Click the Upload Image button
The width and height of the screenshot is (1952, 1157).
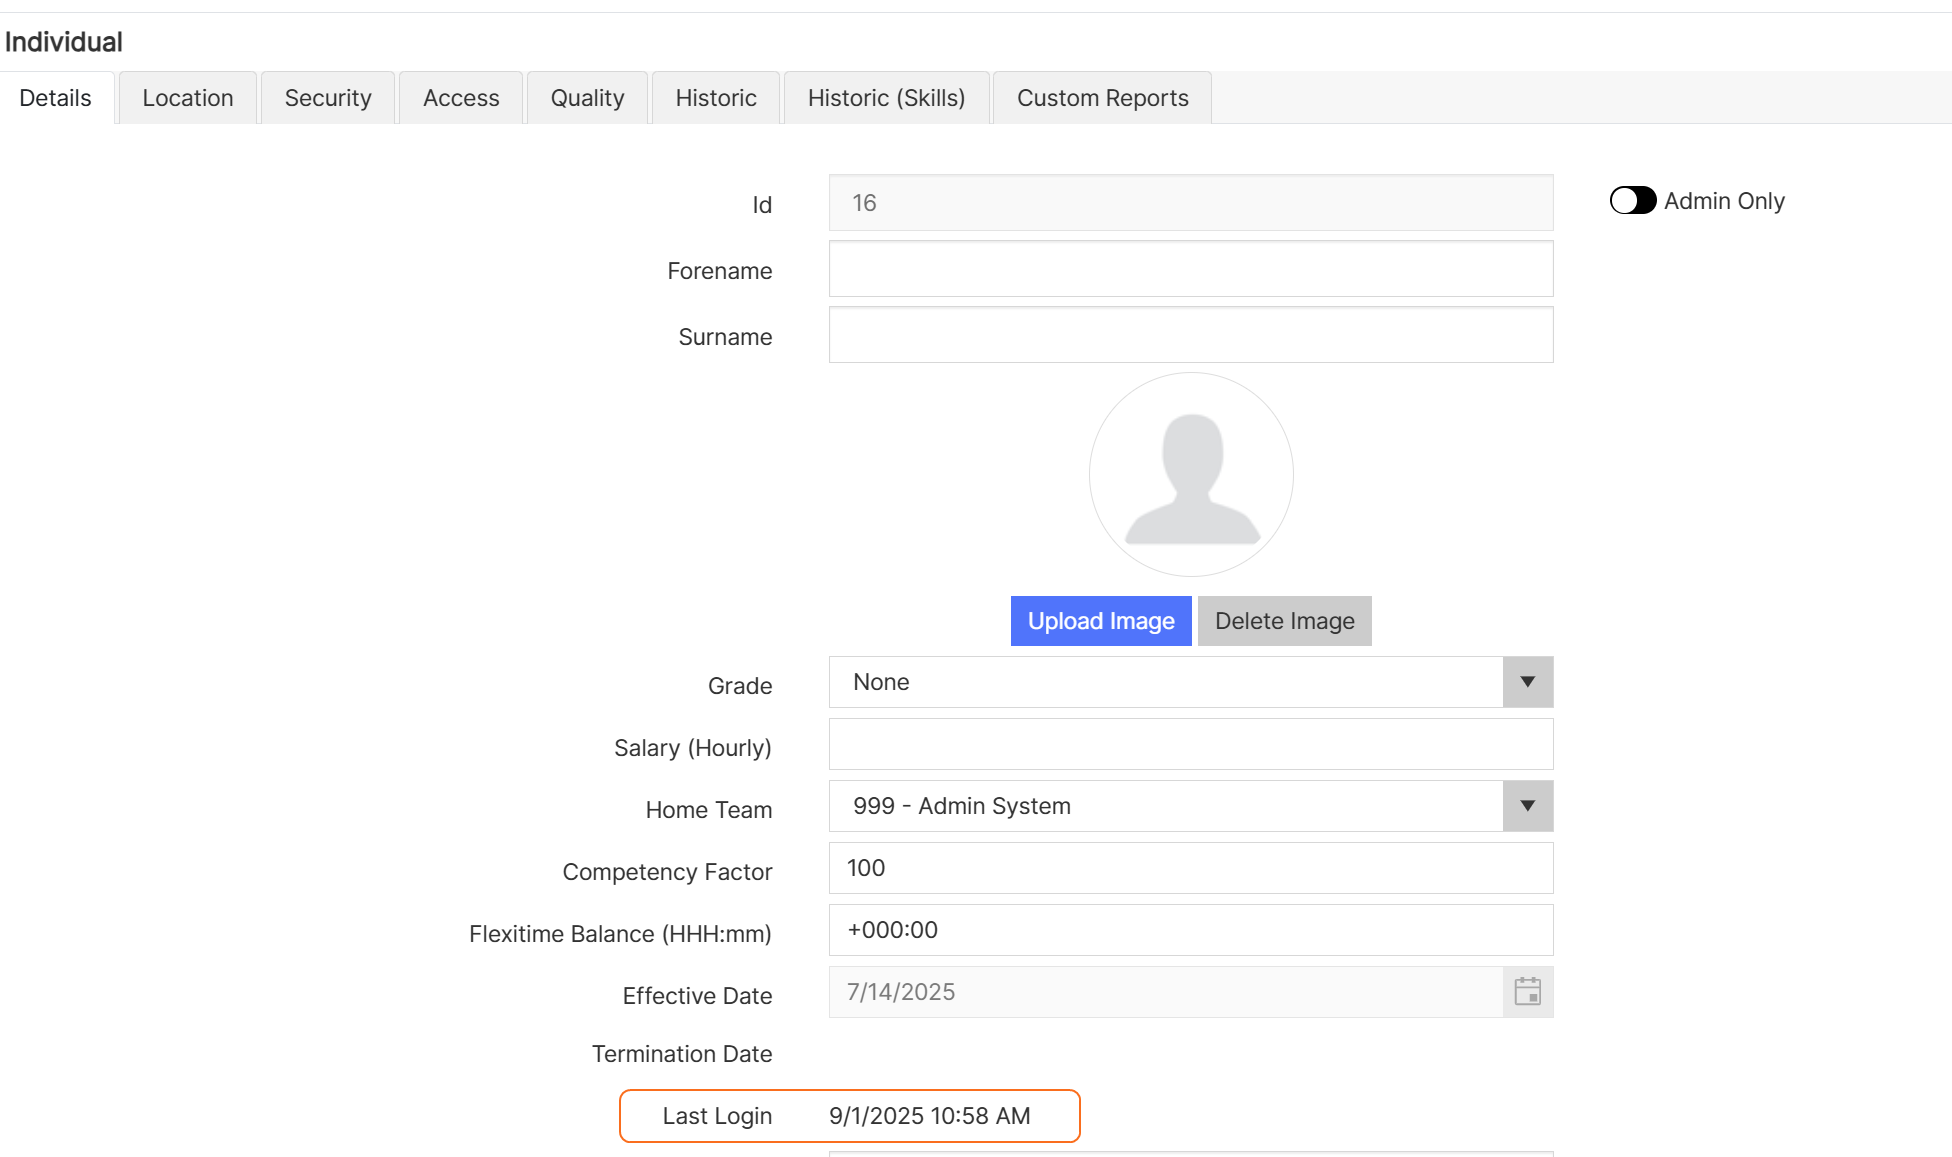point(1100,620)
